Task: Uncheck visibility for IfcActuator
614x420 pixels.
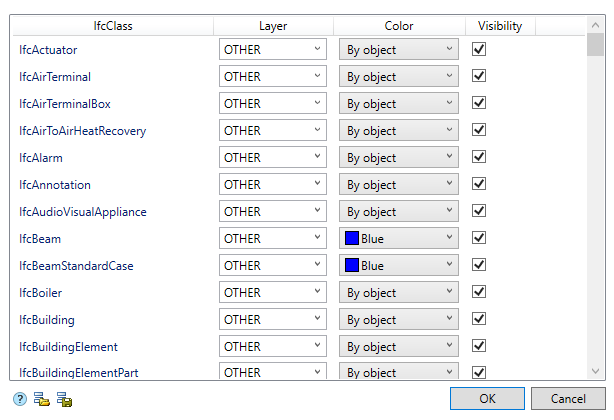Action: (x=479, y=49)
